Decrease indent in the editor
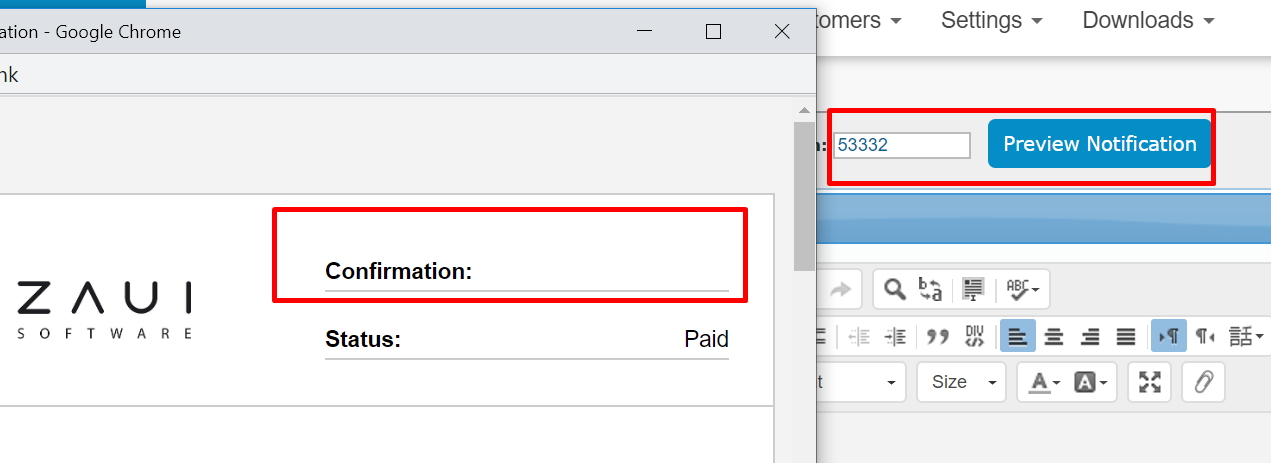Image resolution: width=1271 pixels, height=463 pixels. coord(859,336)
